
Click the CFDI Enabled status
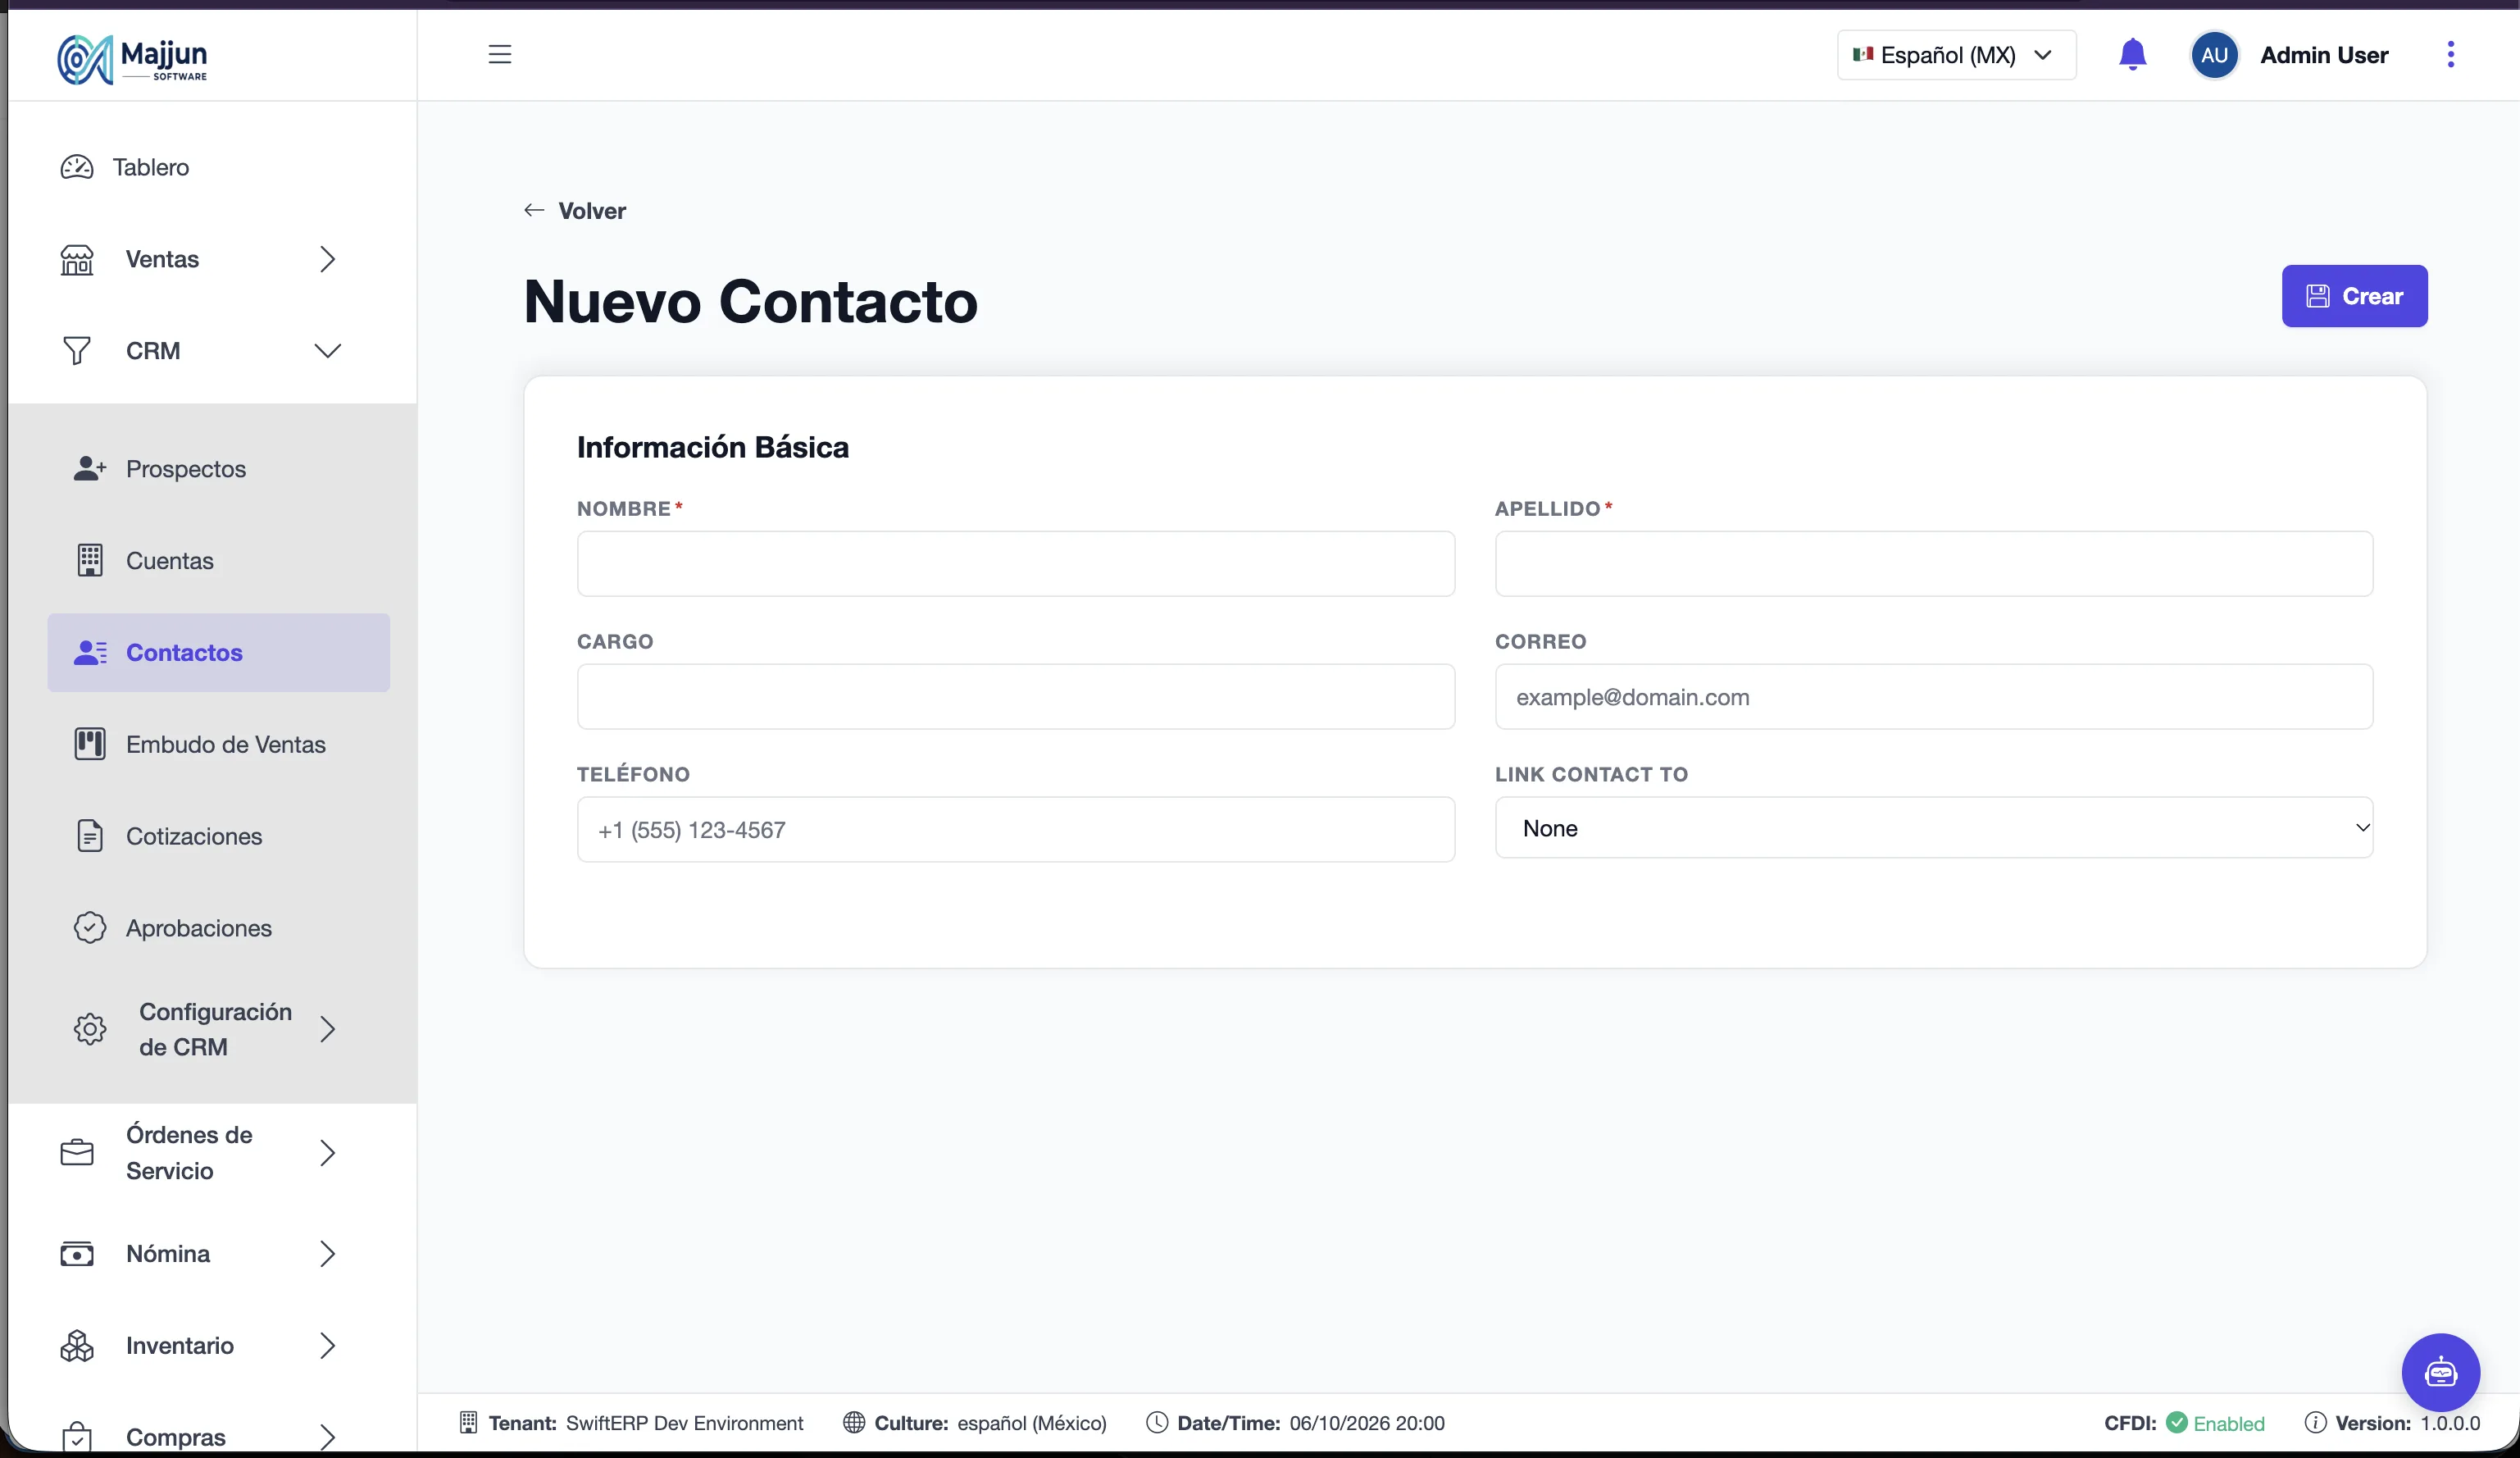coord(2216,1423)
